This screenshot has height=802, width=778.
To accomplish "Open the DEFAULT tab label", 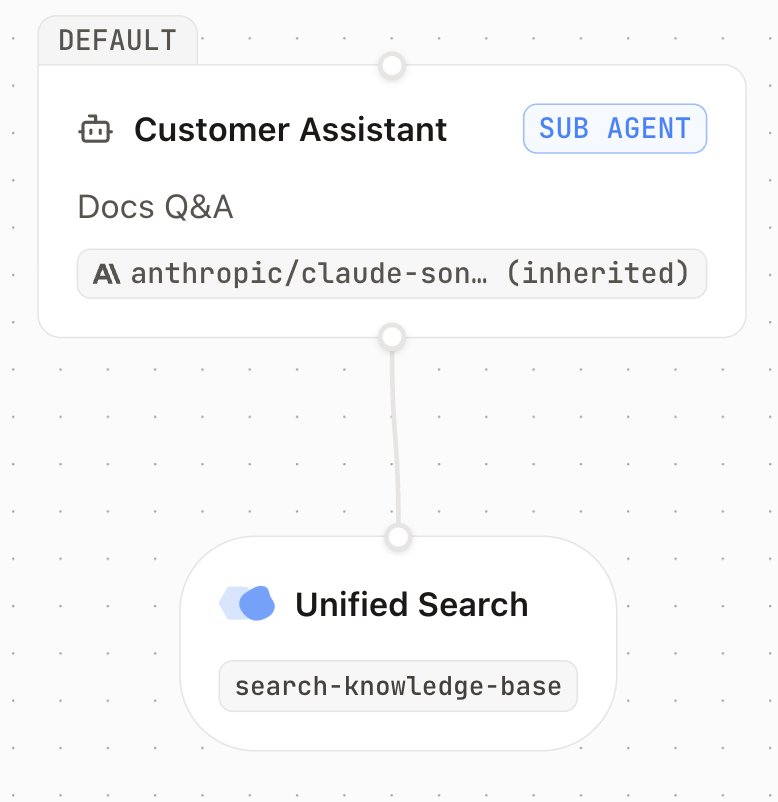I will point(118,40).
